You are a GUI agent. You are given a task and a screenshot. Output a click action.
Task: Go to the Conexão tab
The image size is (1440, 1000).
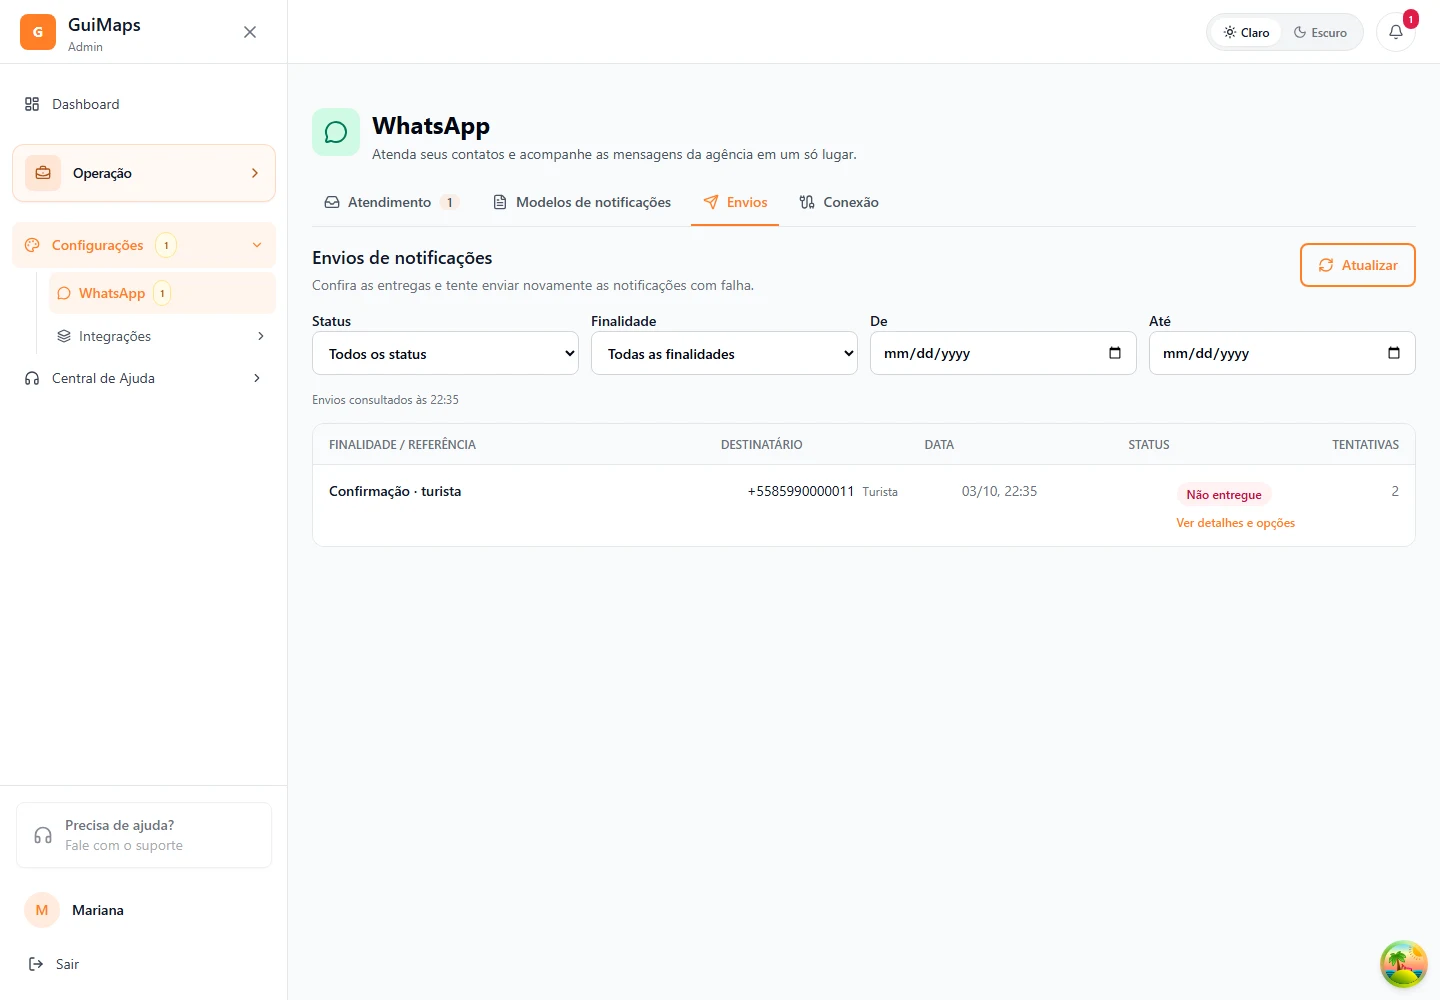pos(839,202)
